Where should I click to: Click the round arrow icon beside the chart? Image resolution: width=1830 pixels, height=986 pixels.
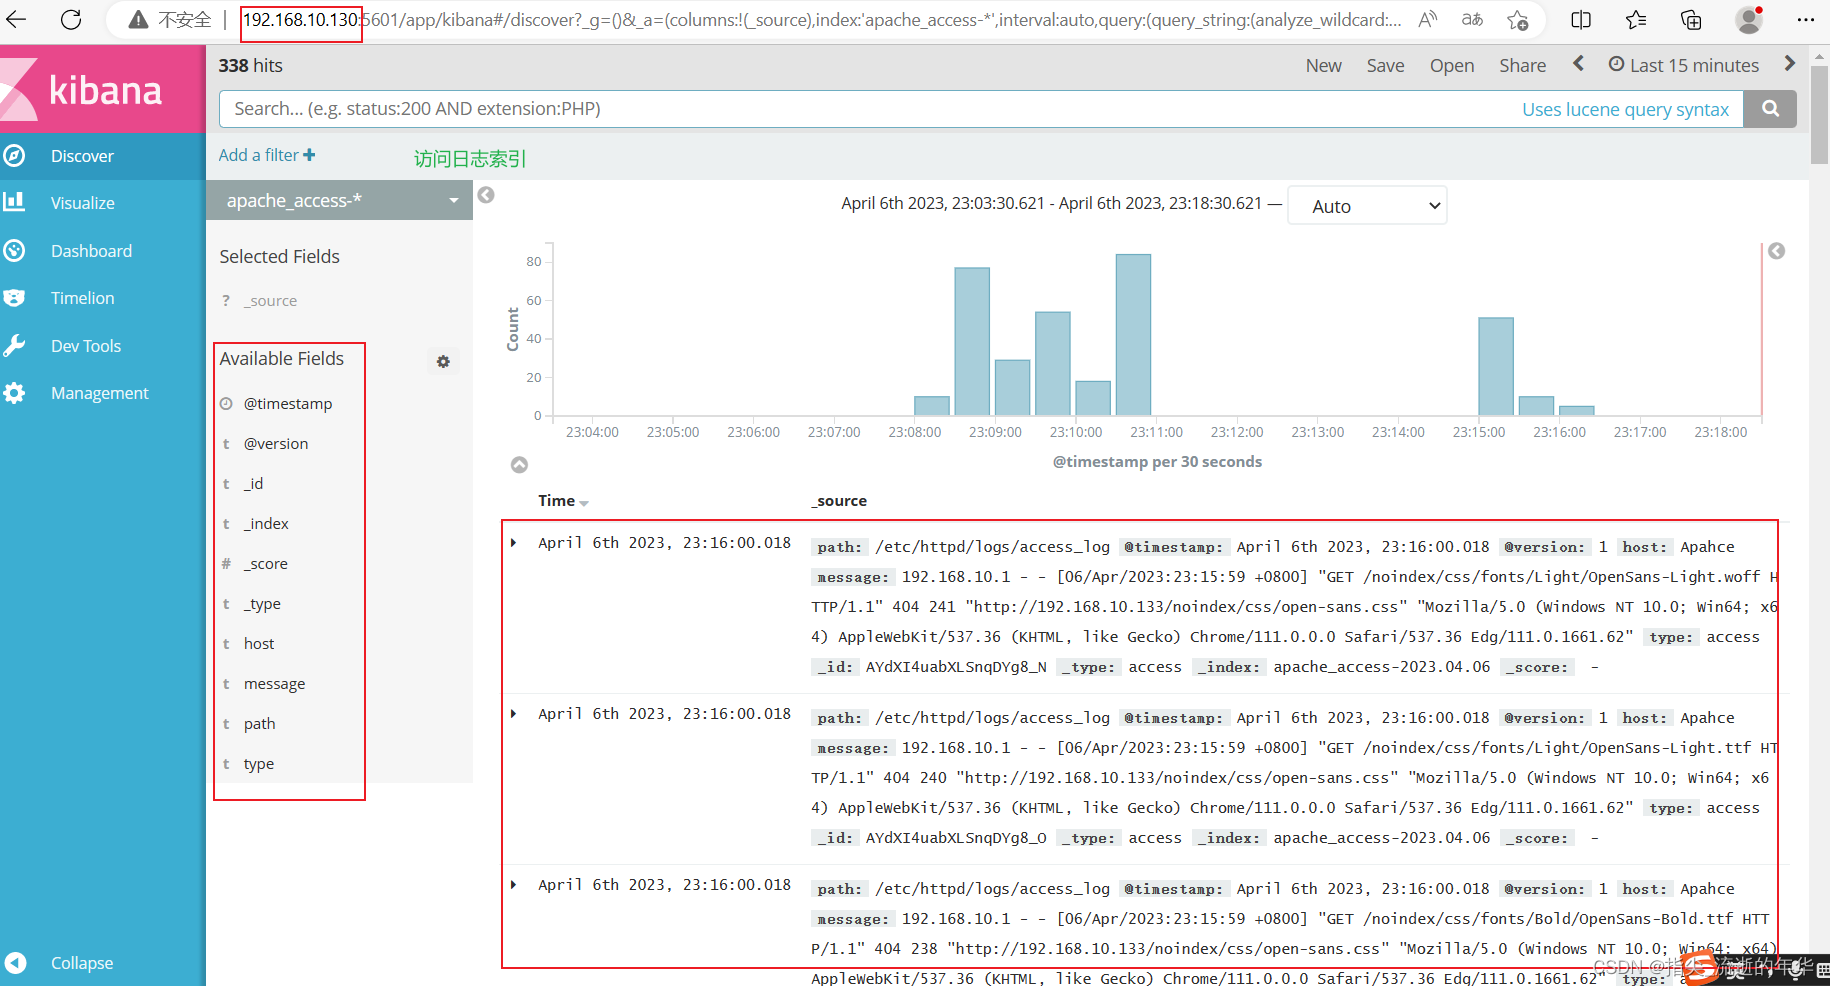(1776, 251)
